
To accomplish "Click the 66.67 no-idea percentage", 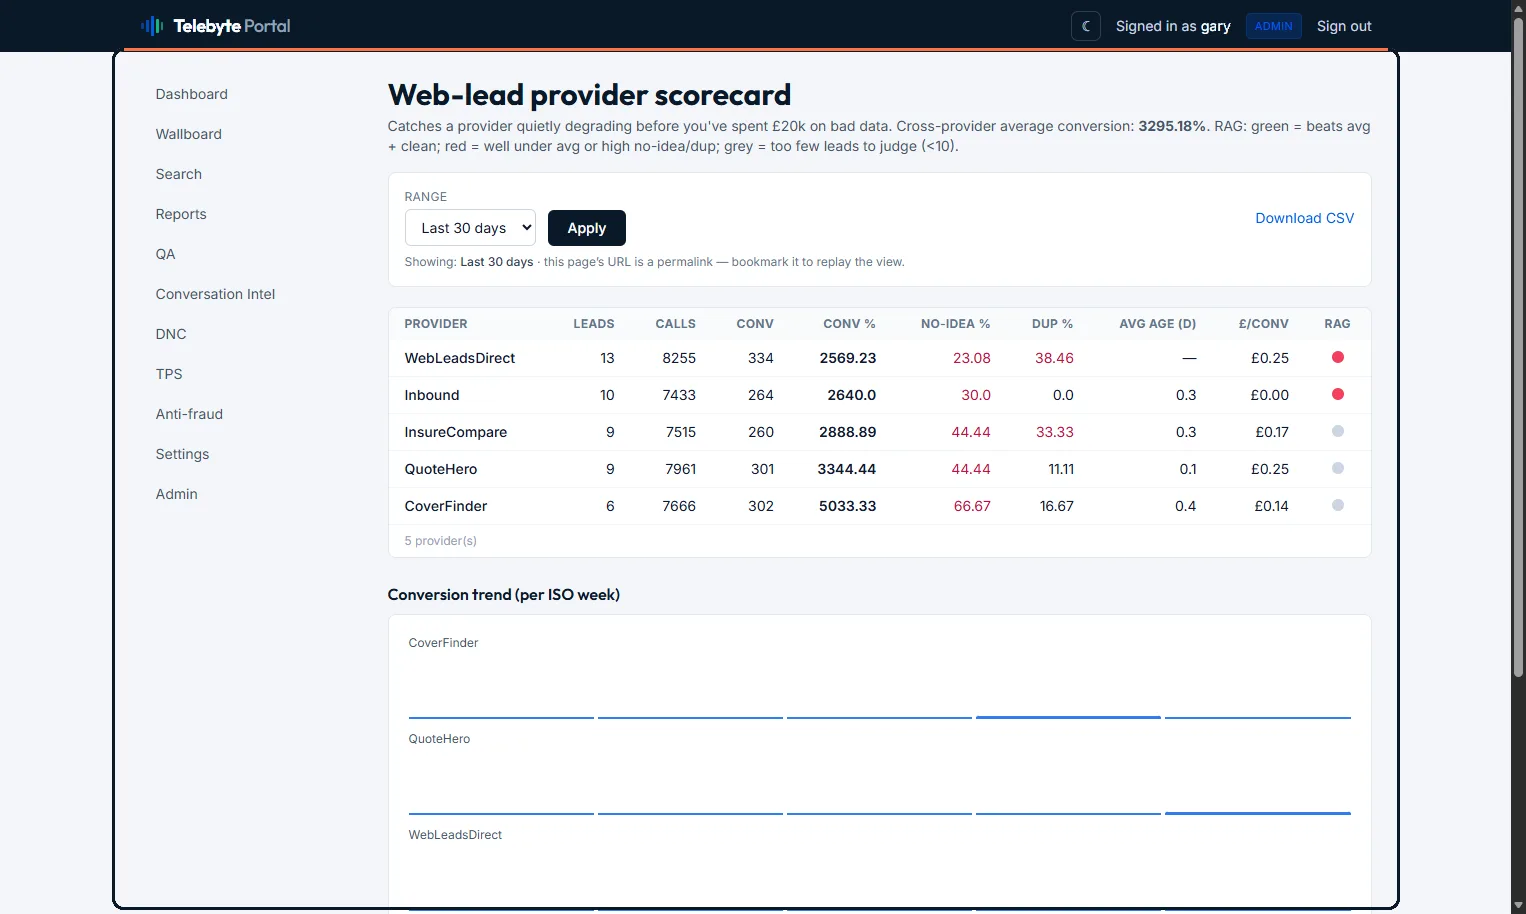I will [972, 506].
